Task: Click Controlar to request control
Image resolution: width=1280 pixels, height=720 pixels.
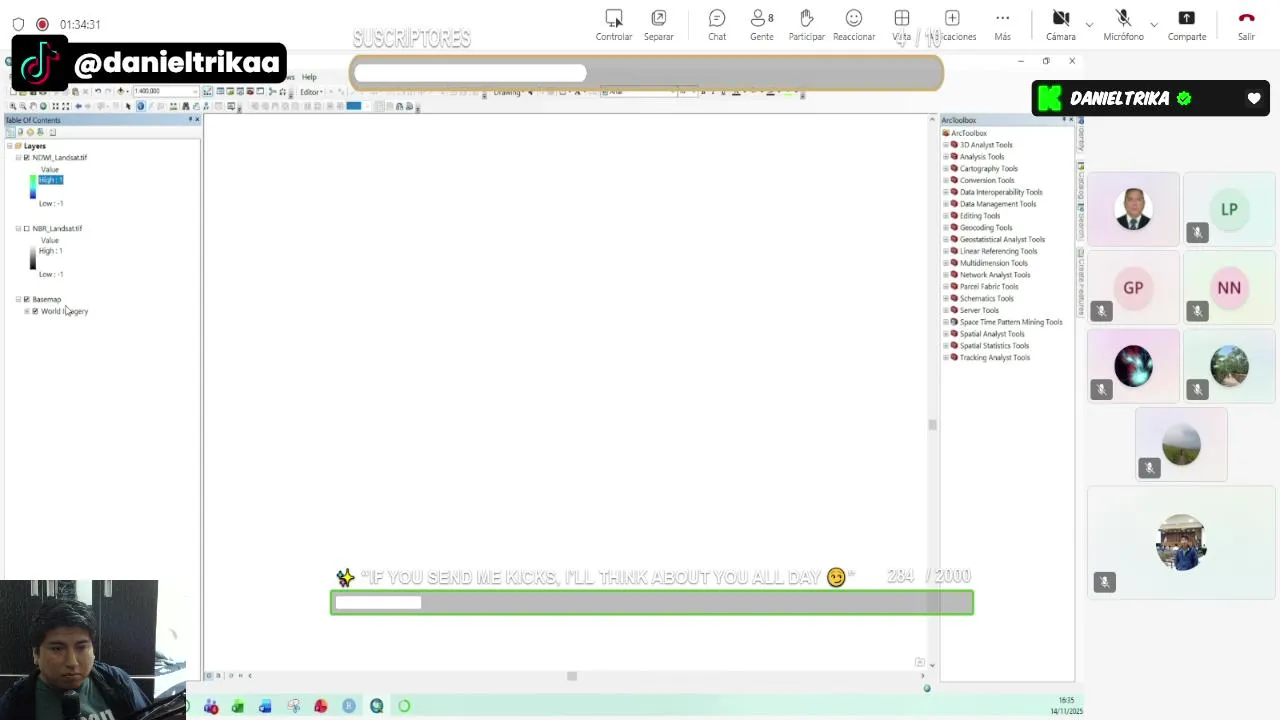Action: (614, 24)
